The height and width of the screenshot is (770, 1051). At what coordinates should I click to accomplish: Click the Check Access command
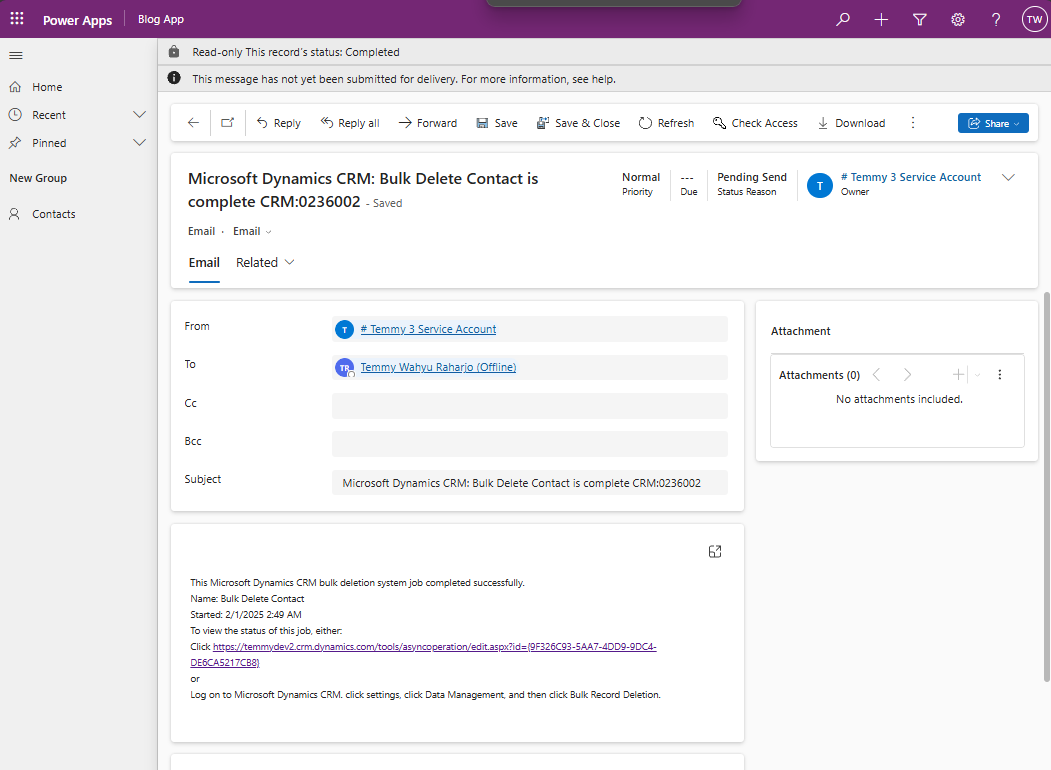coord(755,123)
